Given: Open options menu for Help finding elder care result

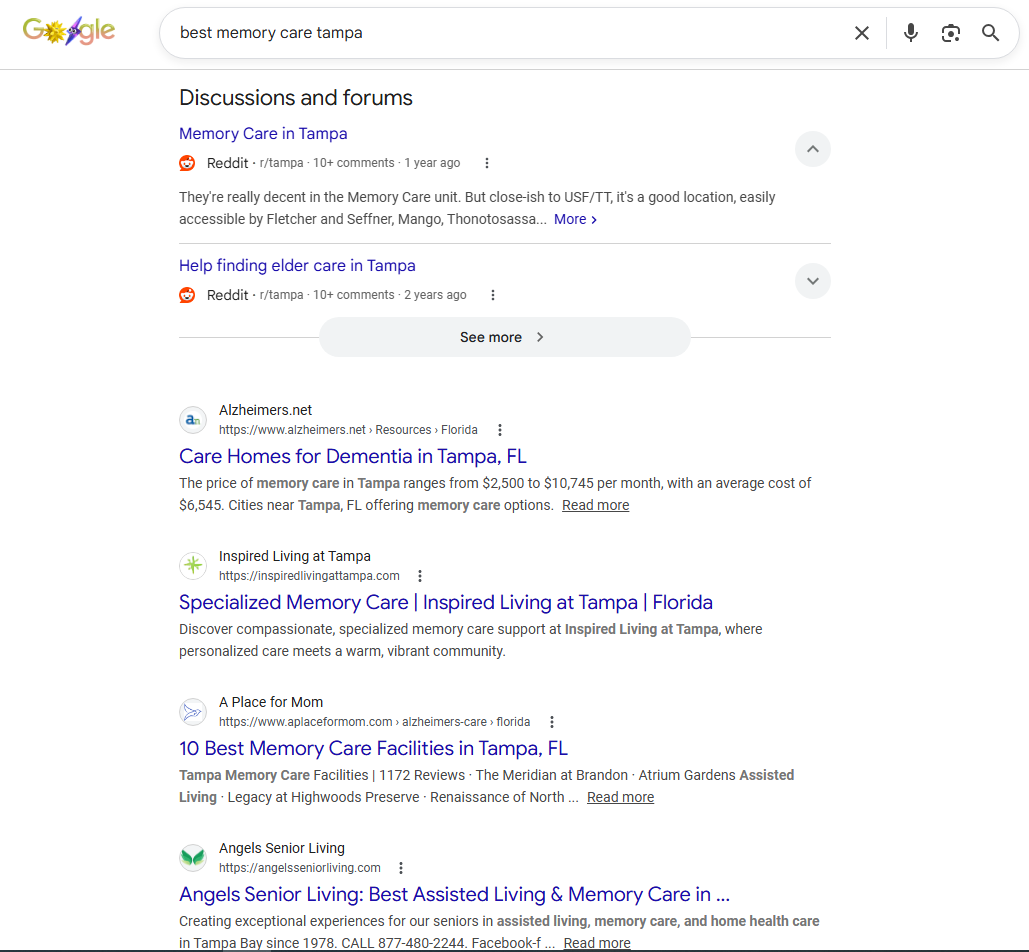Looking at the screenshot, I should (493, 295).
